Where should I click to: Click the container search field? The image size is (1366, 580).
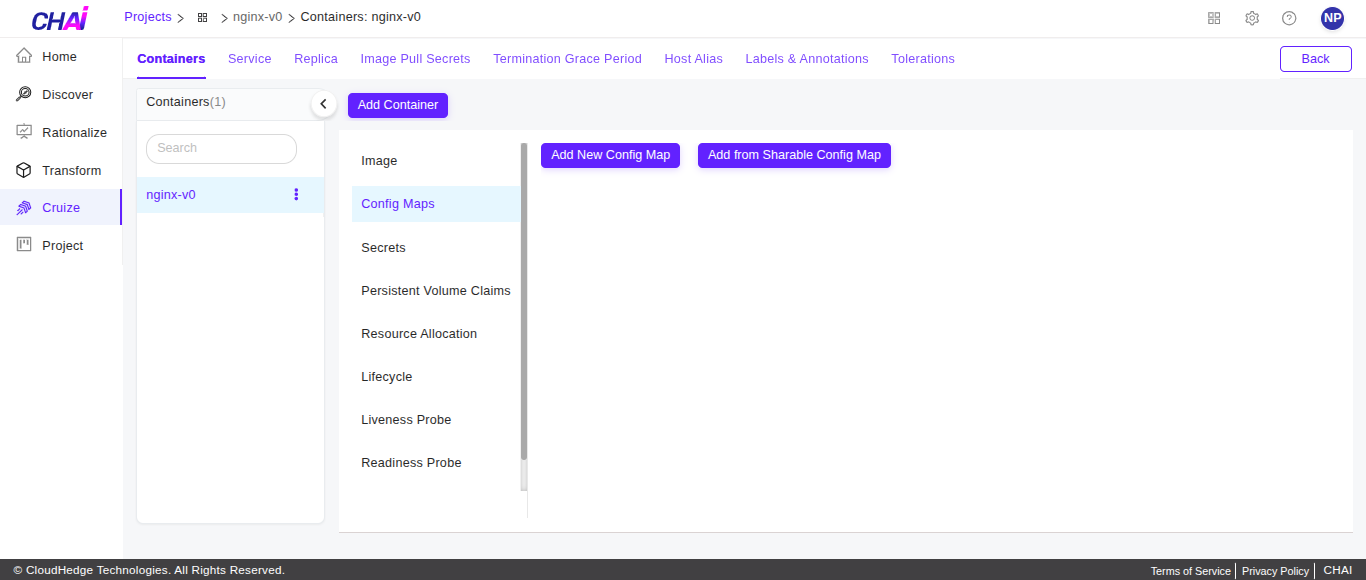coord(220,148)
